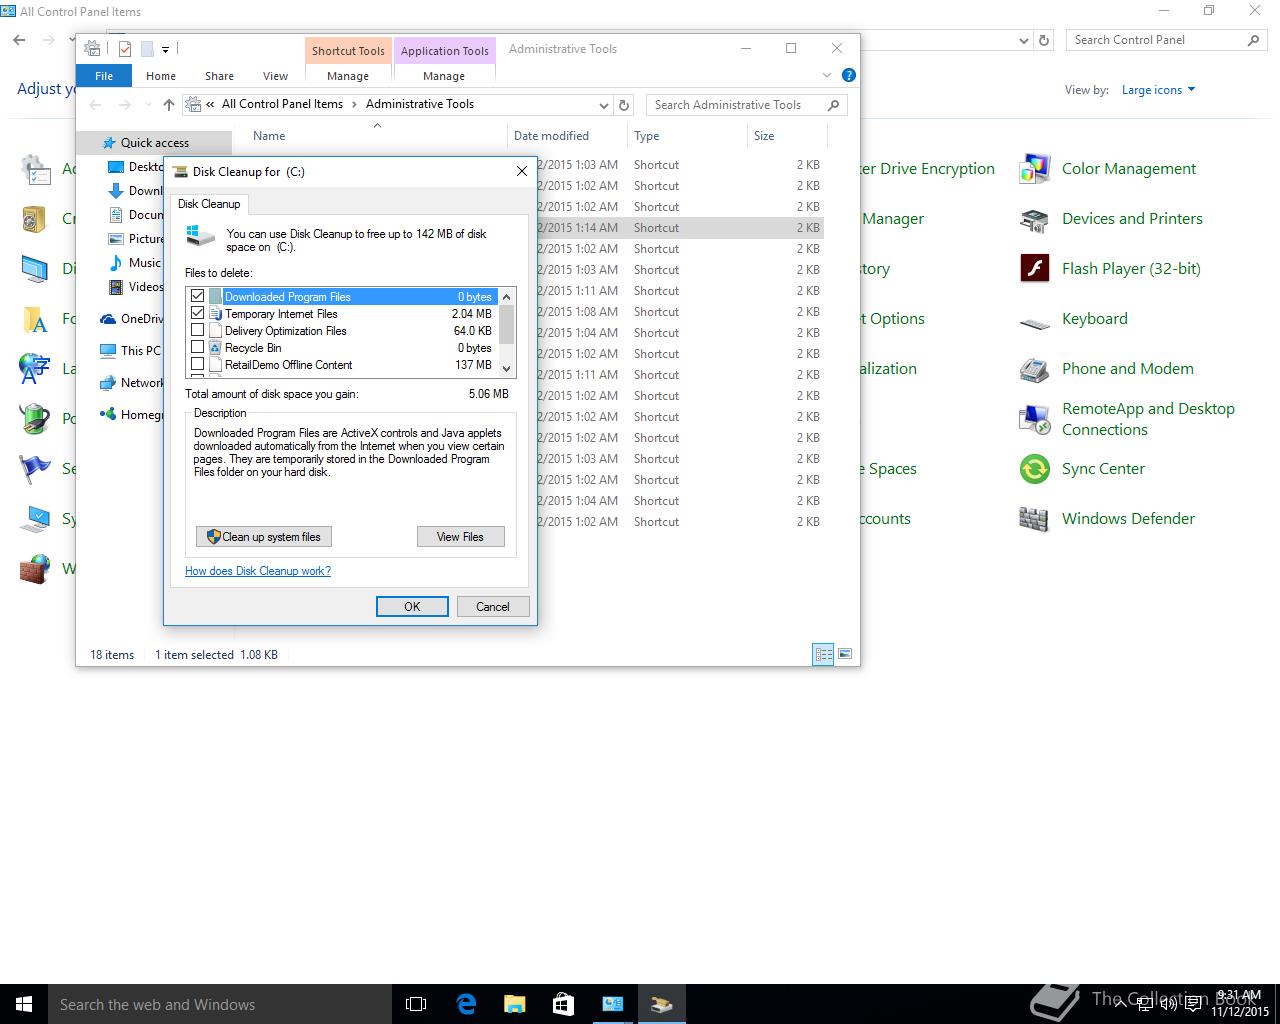Select Quick access in the navigation pane

click(154, 143)
